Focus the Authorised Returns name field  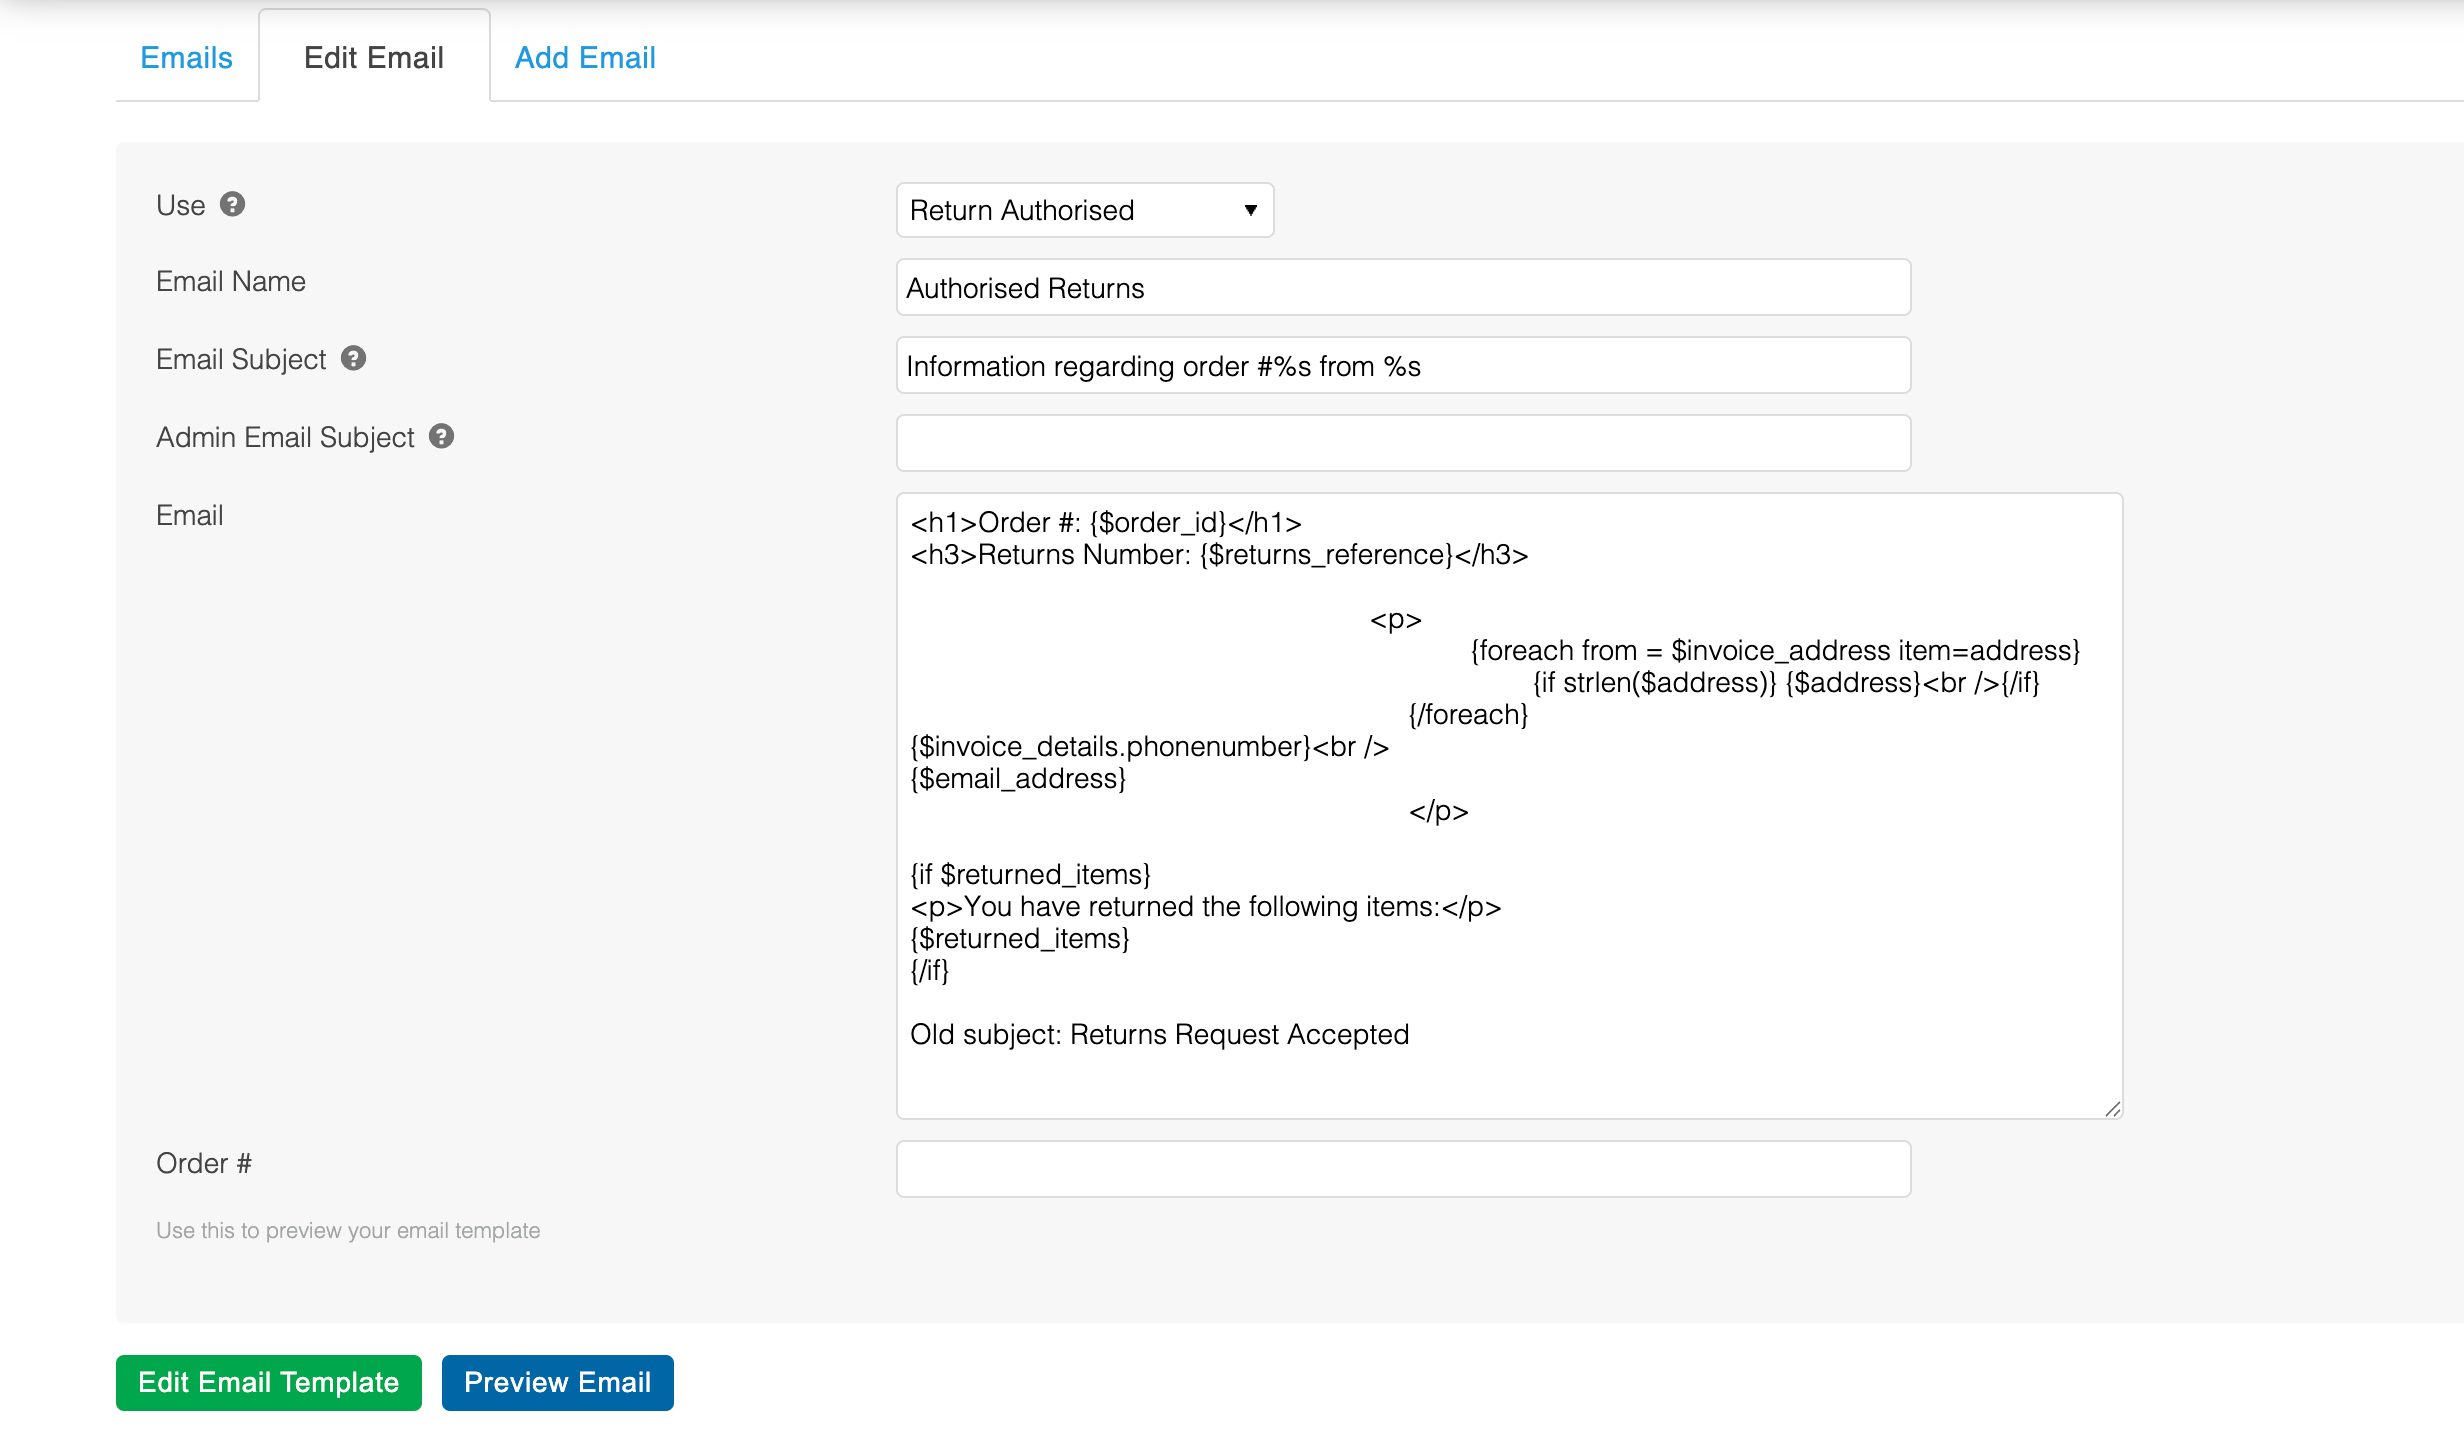1402,288
